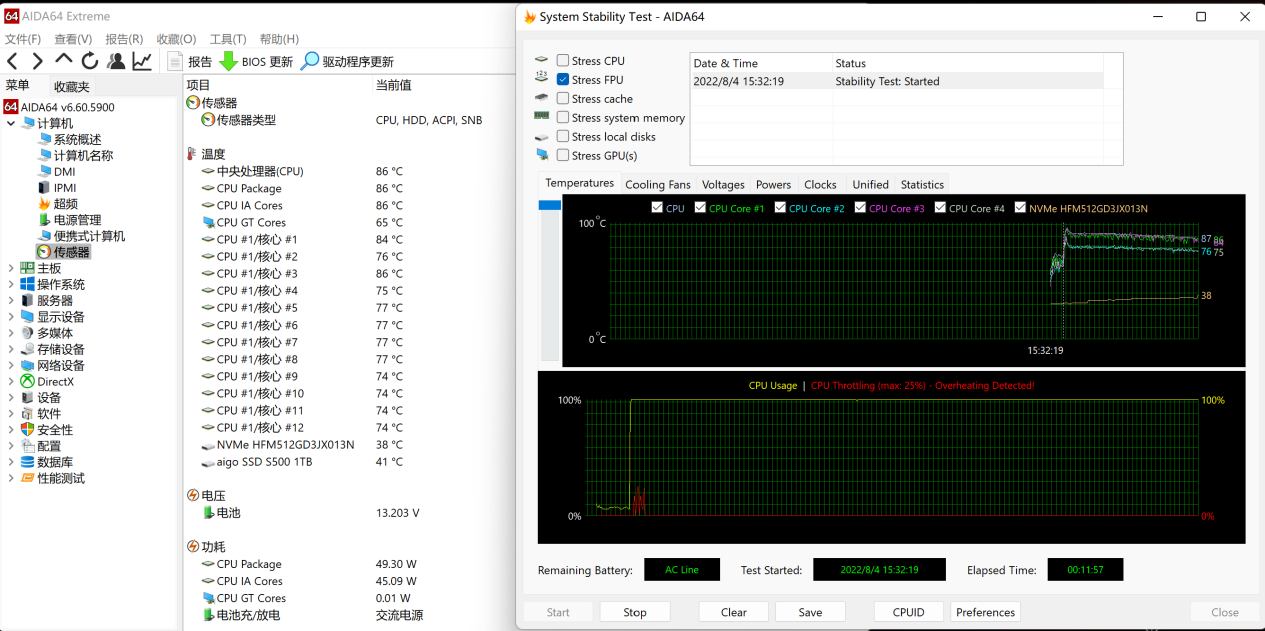Expand the 主板 tree node
The width and height of the screenshot is (1265, 631).
[11, 268]
